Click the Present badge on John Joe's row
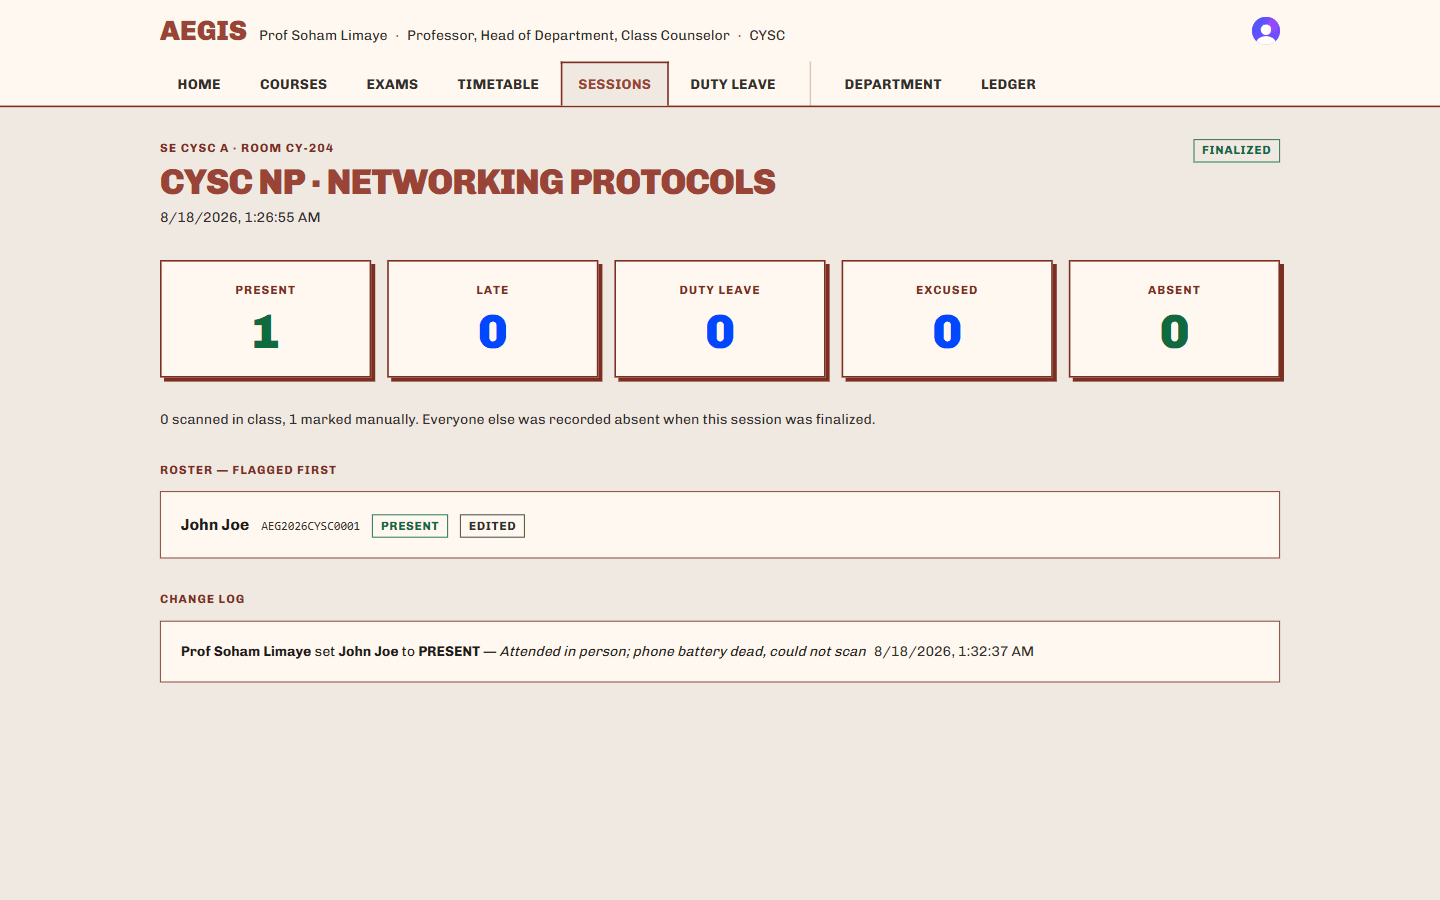The width and height of the screenshot is (1440, 900). (x=410, y=526)
